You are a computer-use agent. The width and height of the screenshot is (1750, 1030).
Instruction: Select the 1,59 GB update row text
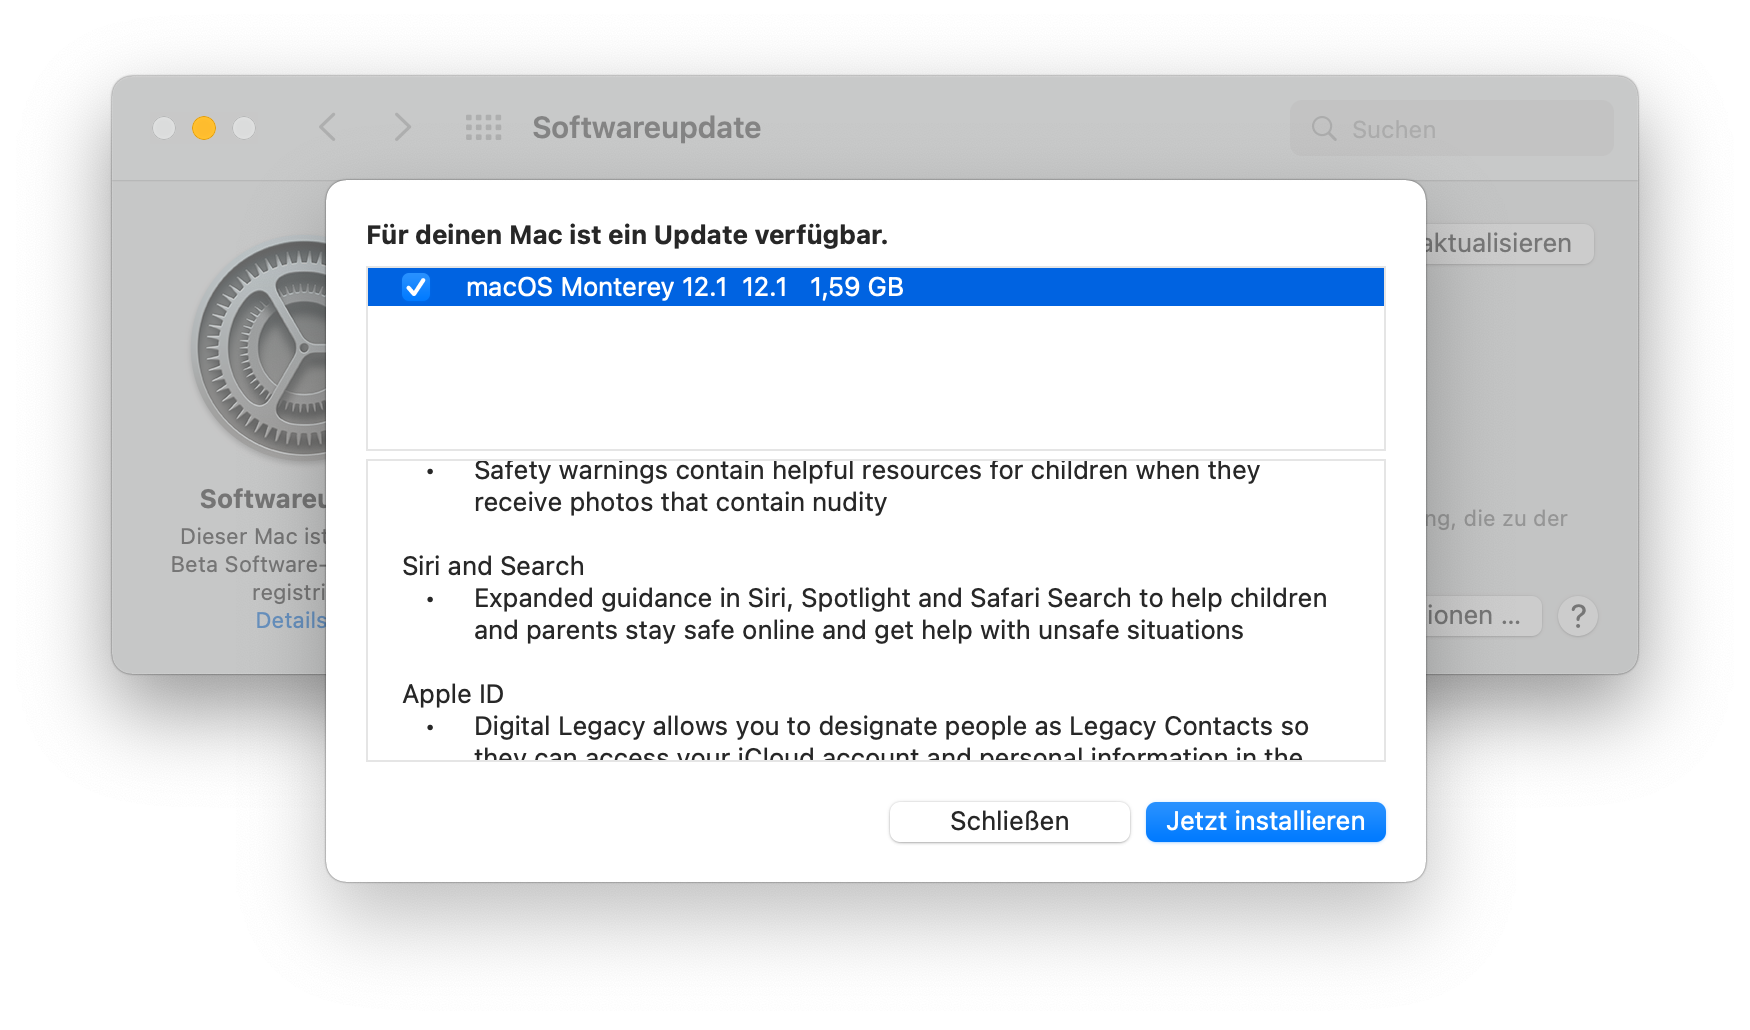click(x=856, y=288)
